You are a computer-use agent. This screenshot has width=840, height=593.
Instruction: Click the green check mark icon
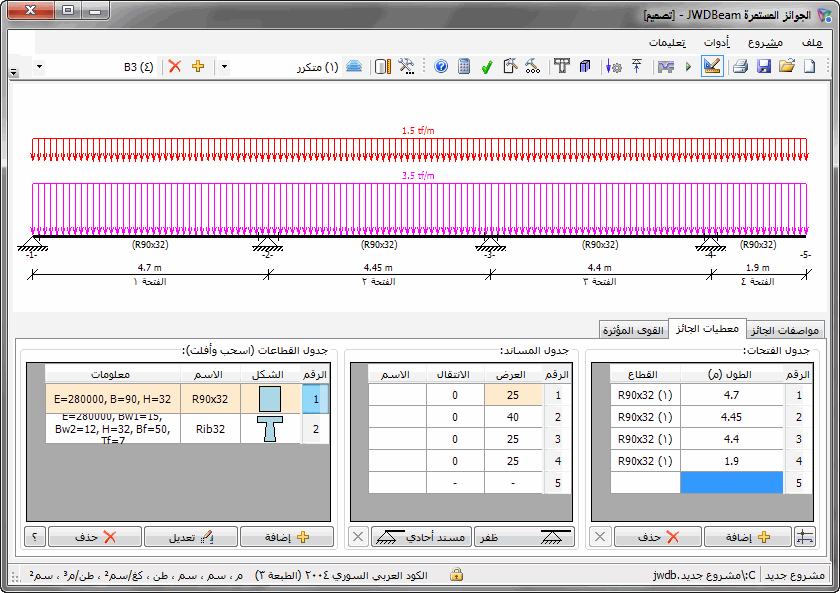tap(487, 67)
